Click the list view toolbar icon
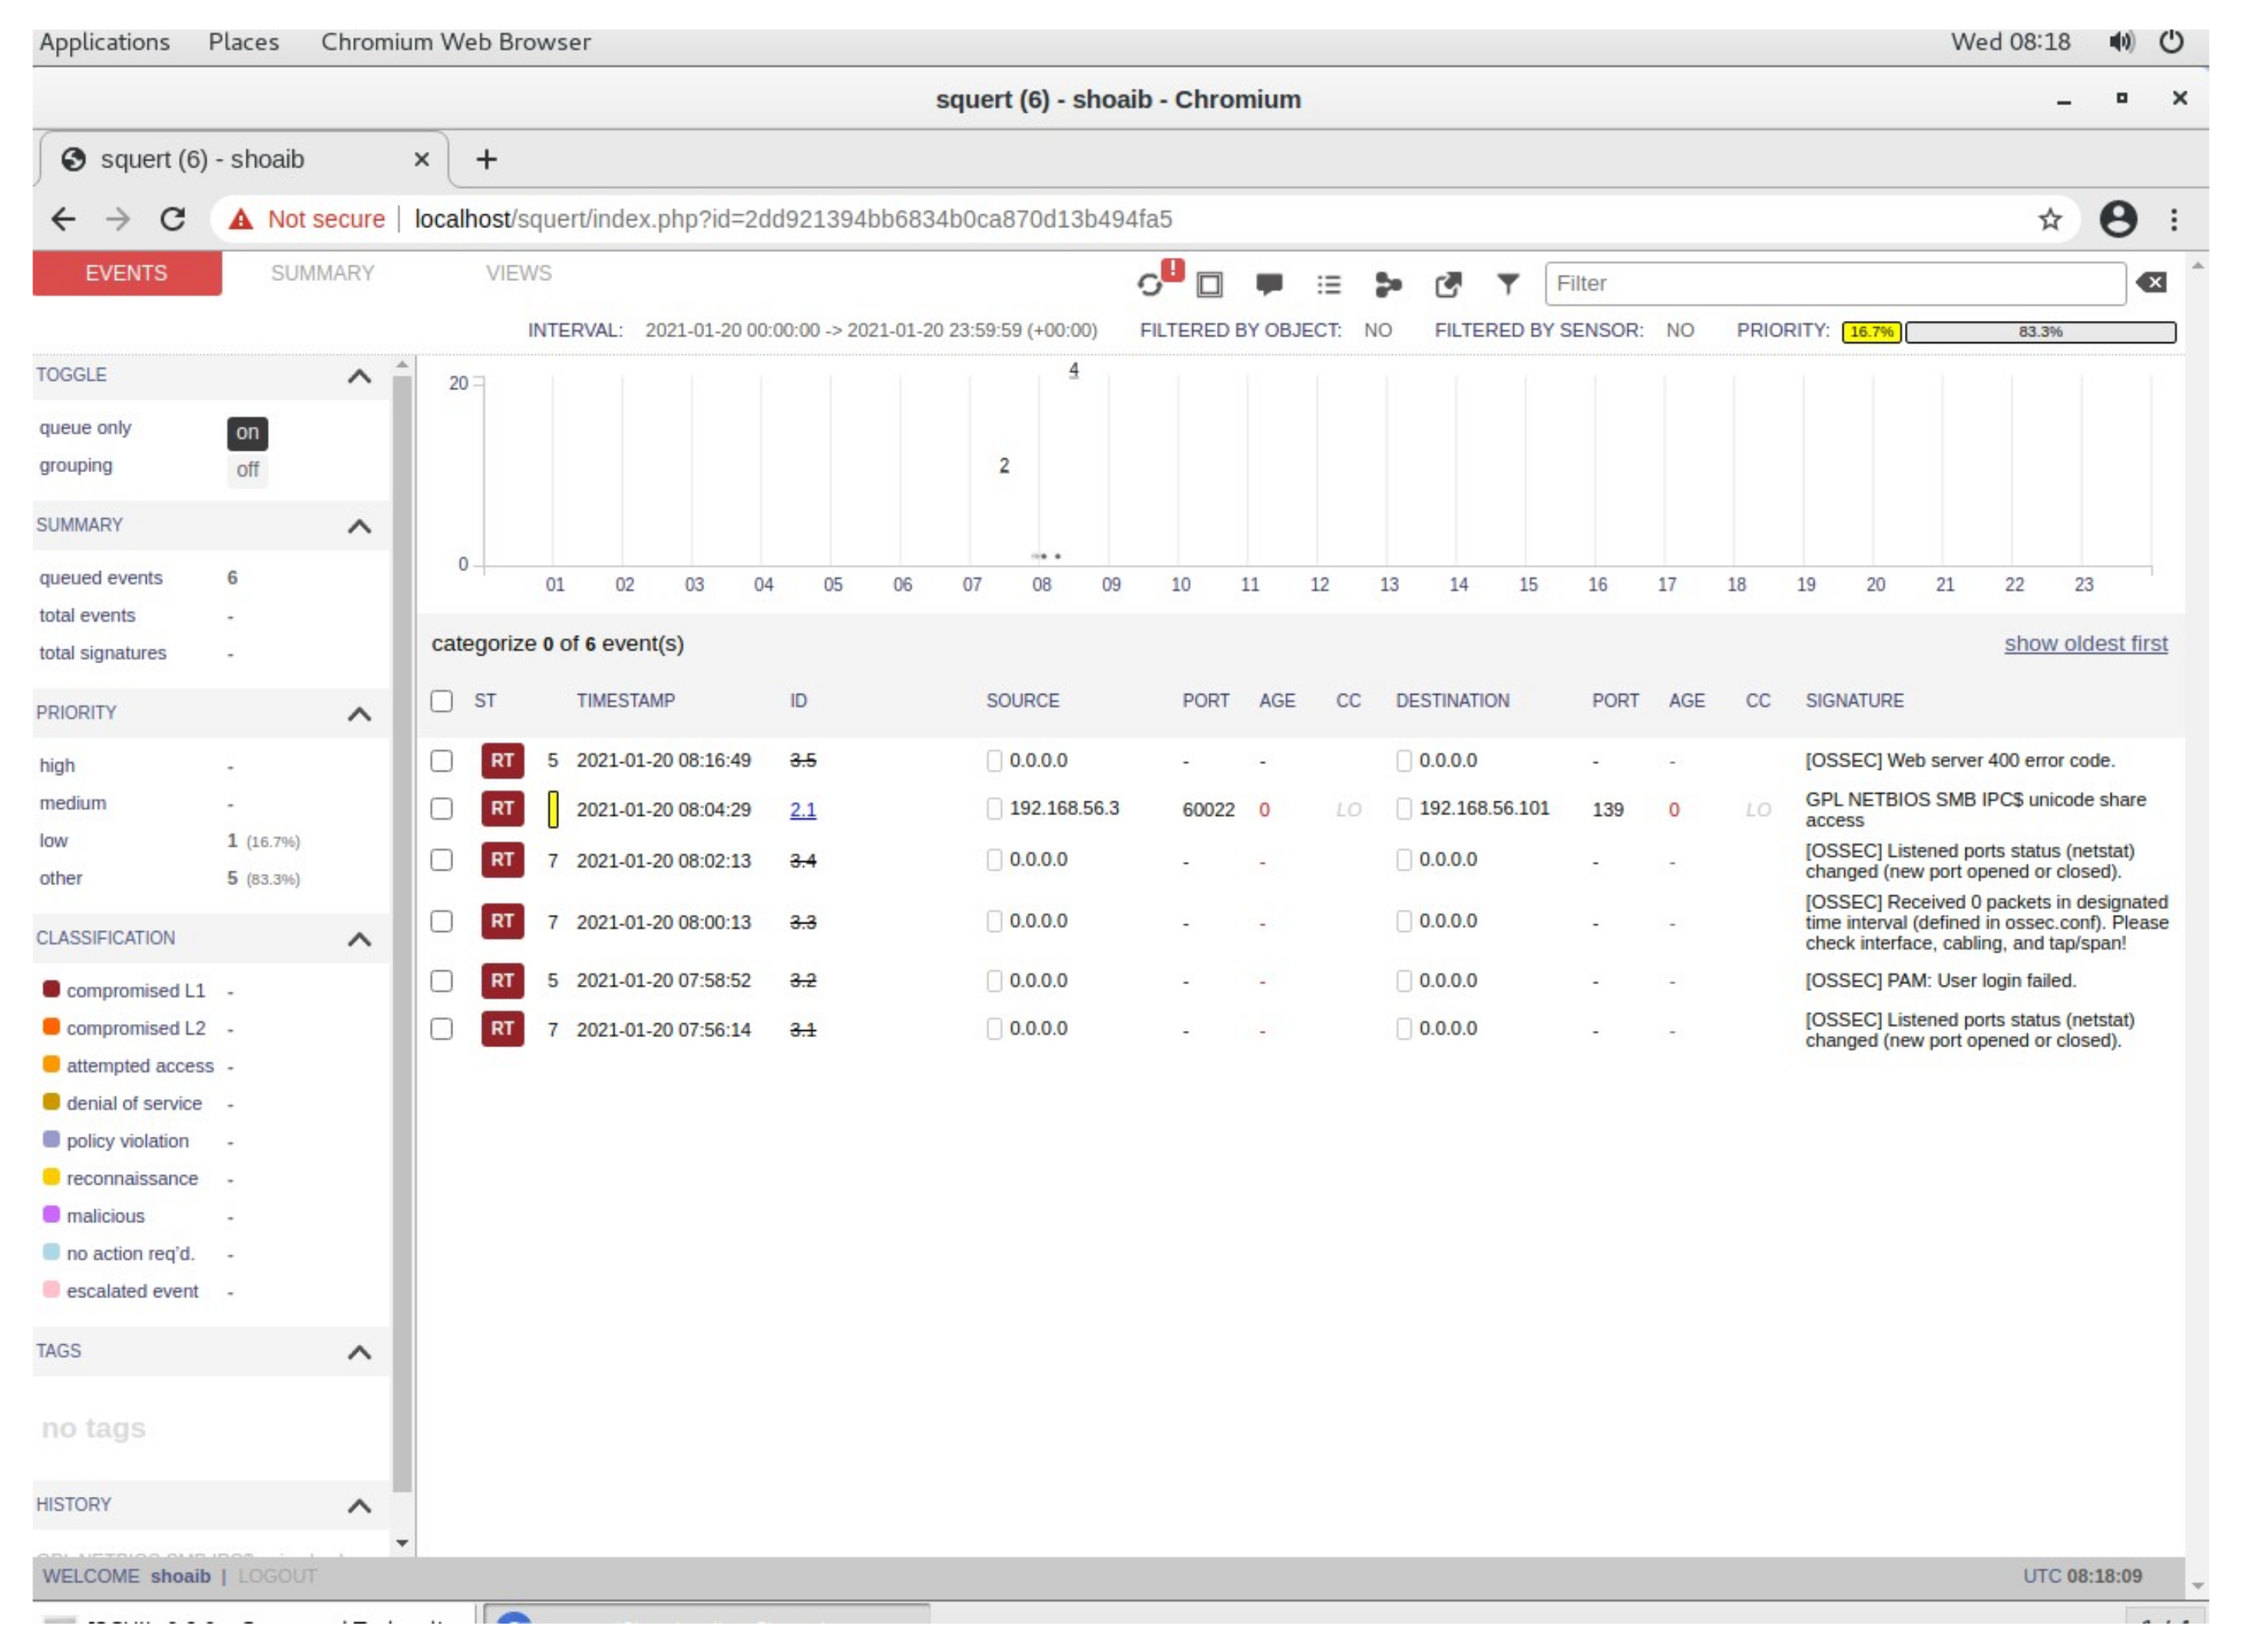The image size is (2242, 1652). tap(1328, 285)
